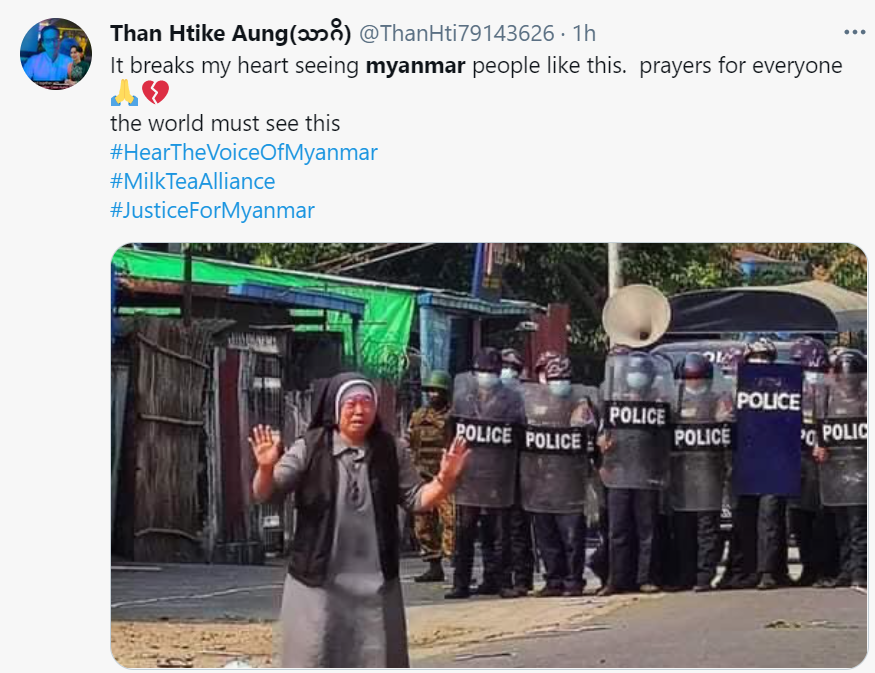Click the display name Than Htike Aung
Viewport: 875px width, 673px height.
point(199,33)
